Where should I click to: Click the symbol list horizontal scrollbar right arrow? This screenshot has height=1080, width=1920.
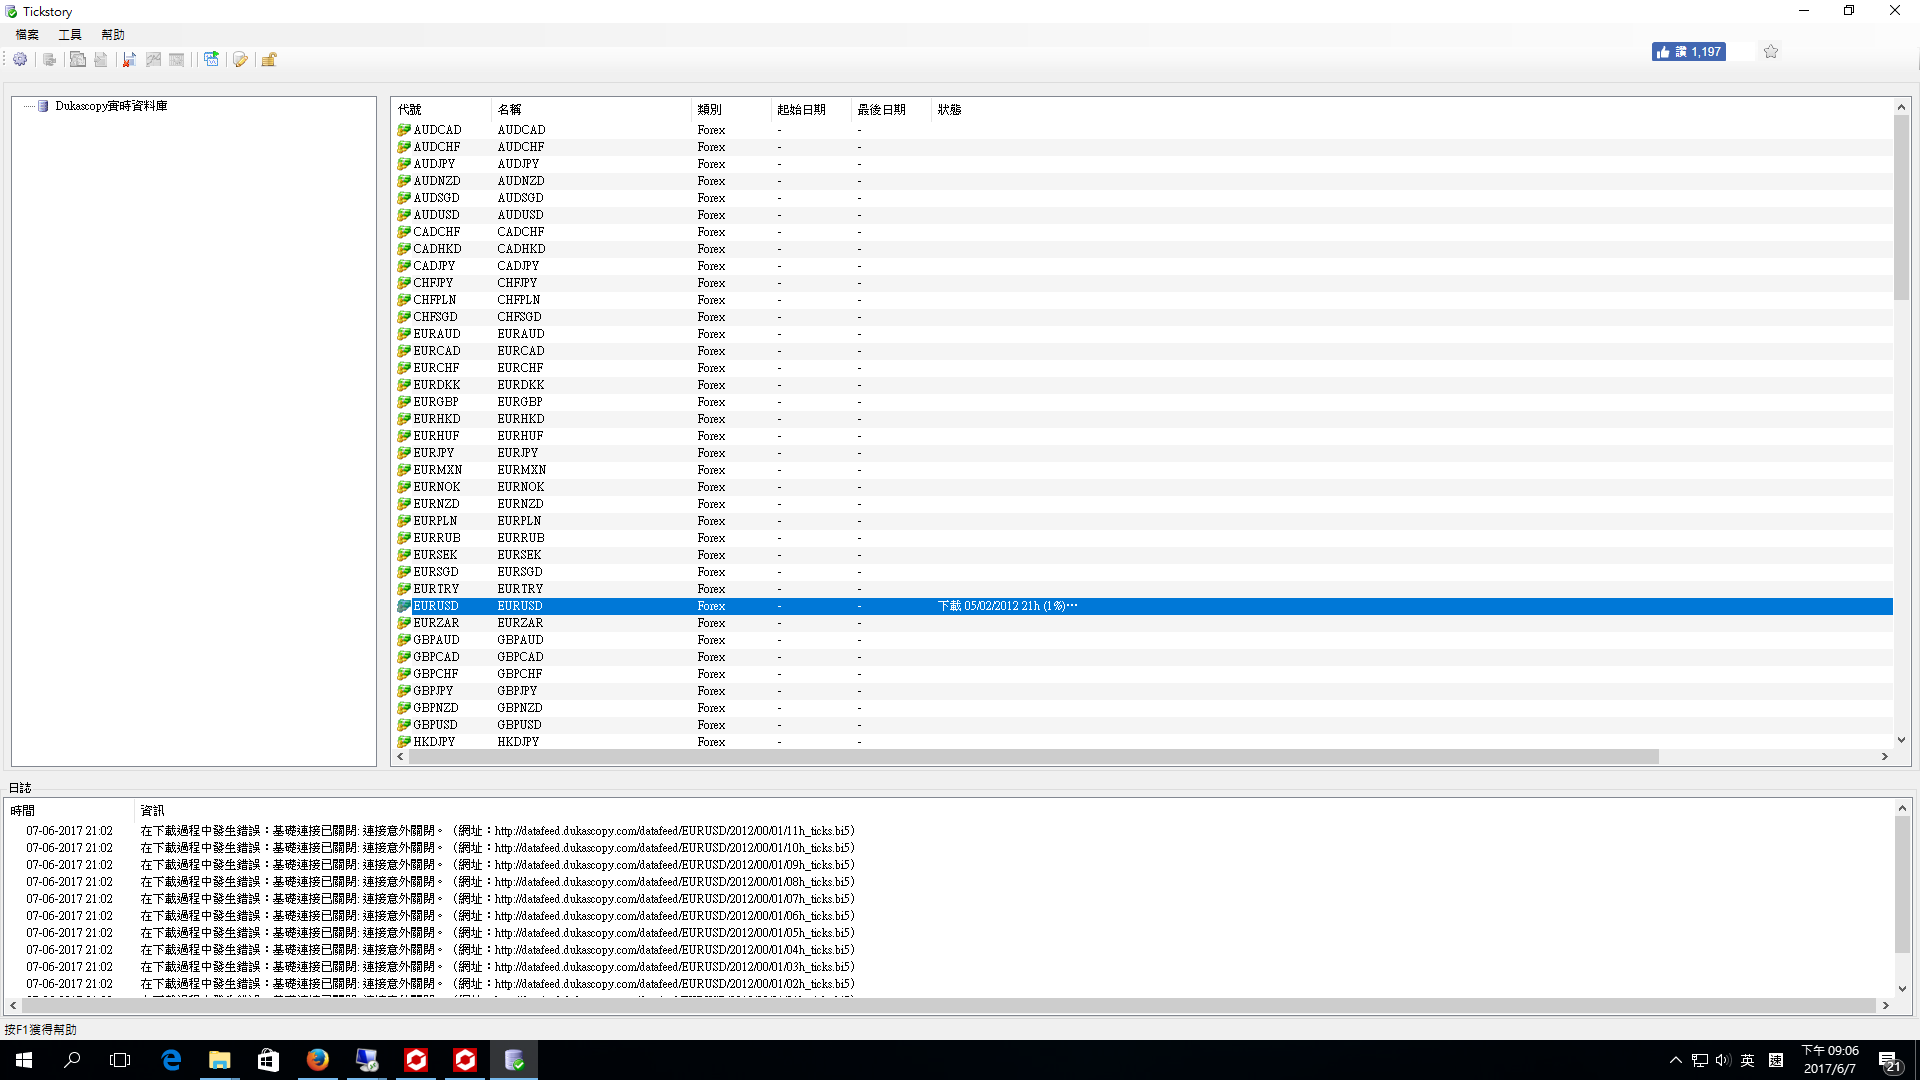tap(1884, 757)
